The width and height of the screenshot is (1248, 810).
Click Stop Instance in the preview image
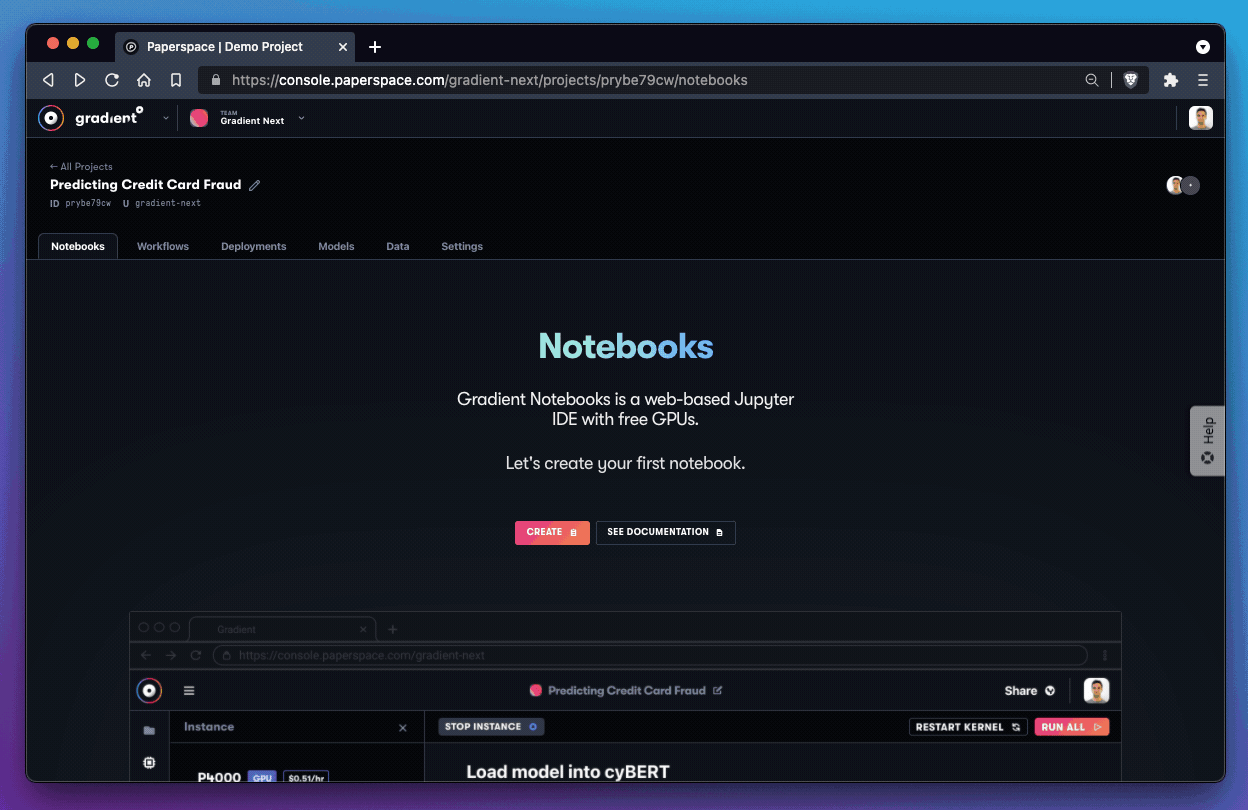[491, 727]
